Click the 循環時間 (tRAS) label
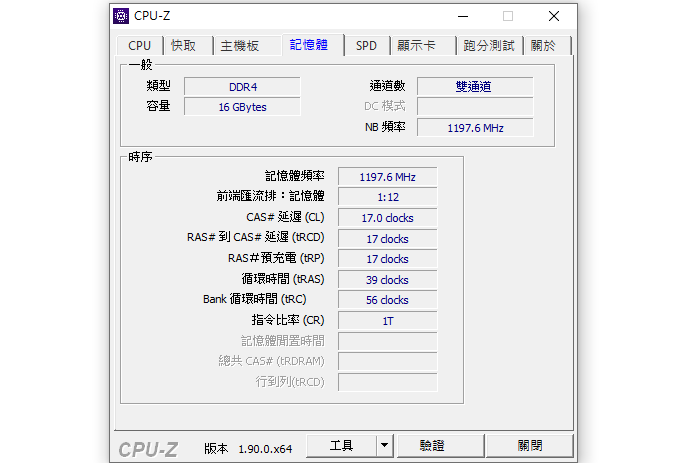The image size is (695, 463). 283,279
